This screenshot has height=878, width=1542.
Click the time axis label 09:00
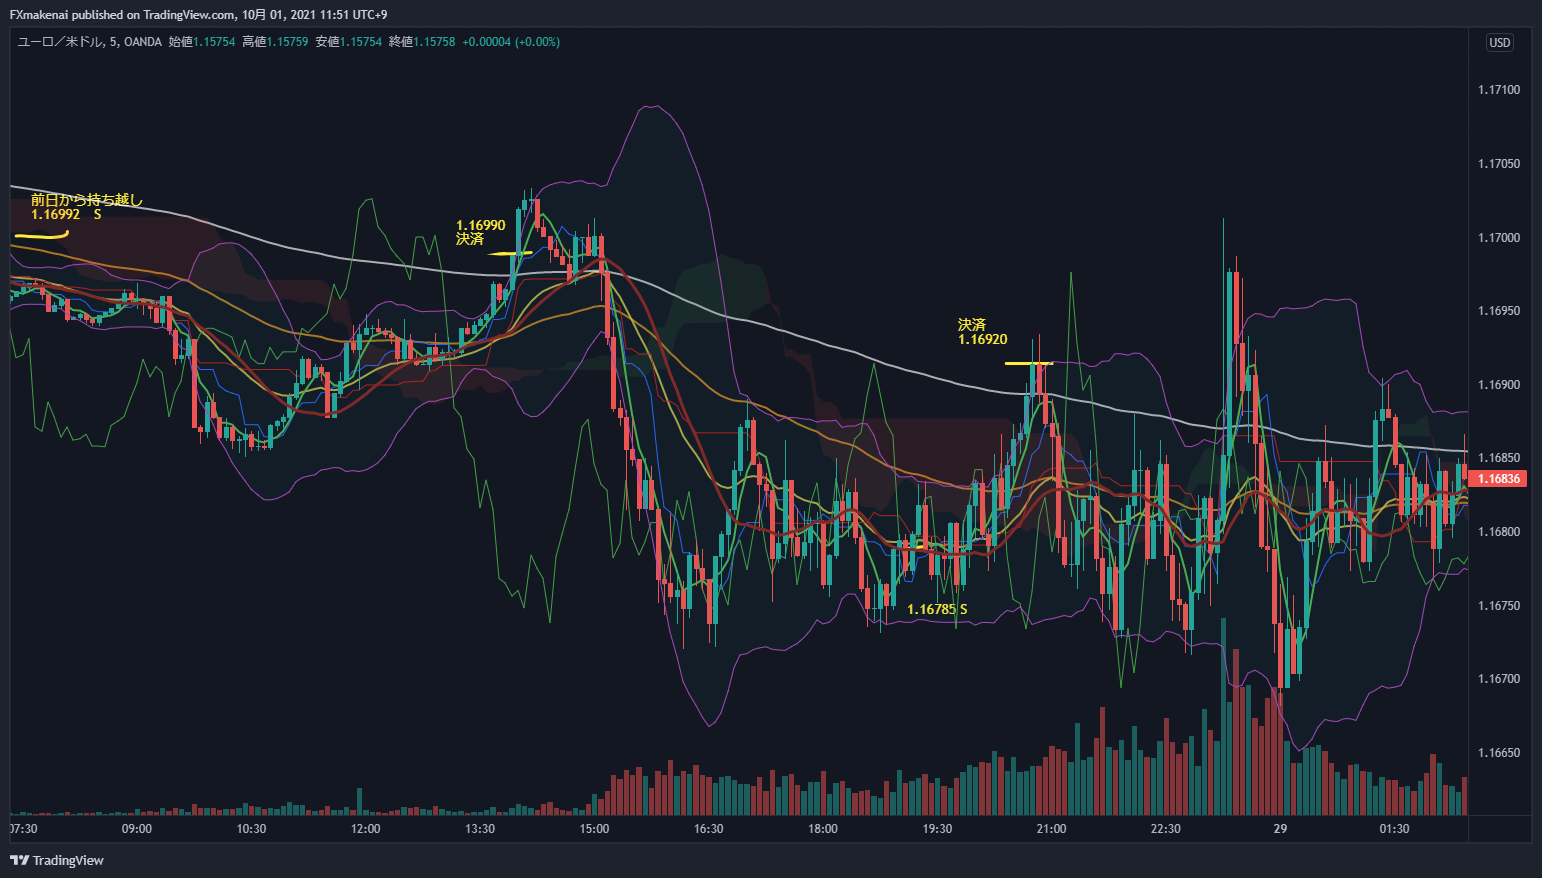(137, 829)
